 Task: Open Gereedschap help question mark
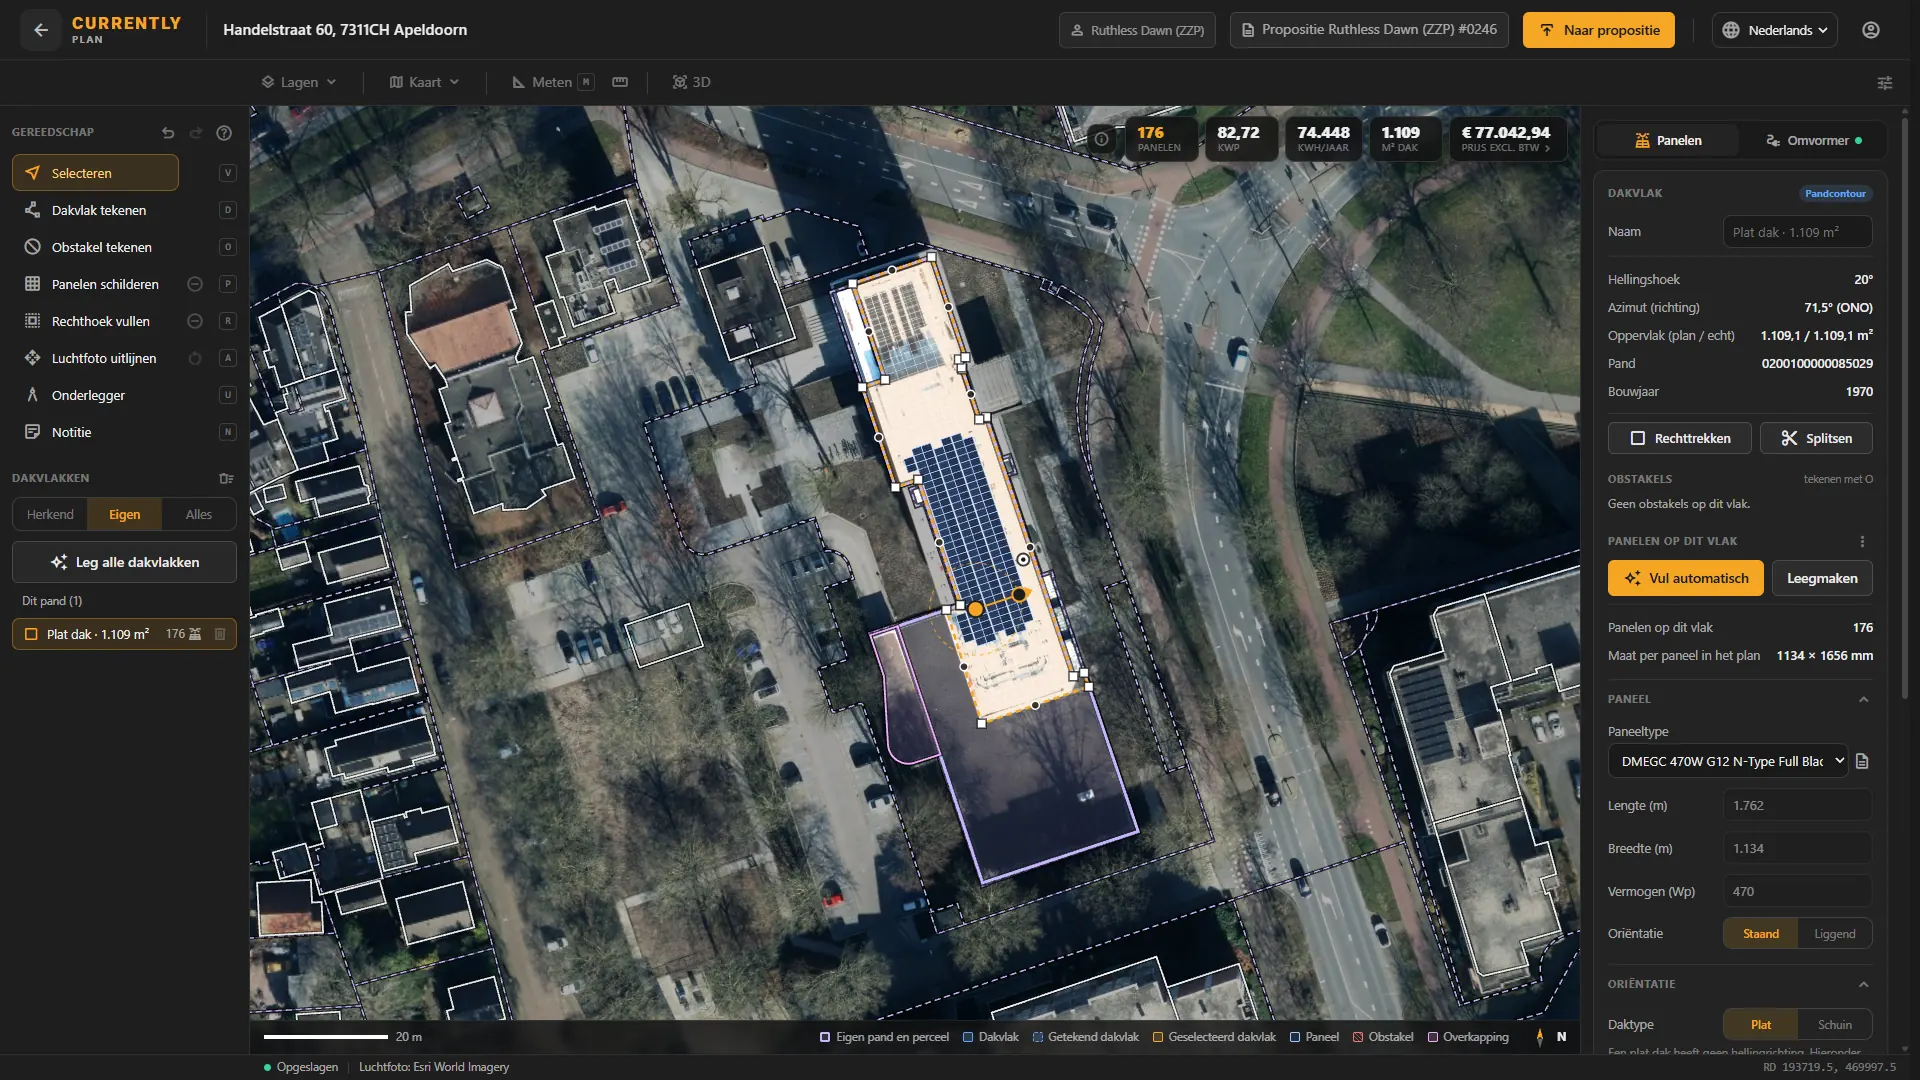pyautogui.click(x=224, y=133)
